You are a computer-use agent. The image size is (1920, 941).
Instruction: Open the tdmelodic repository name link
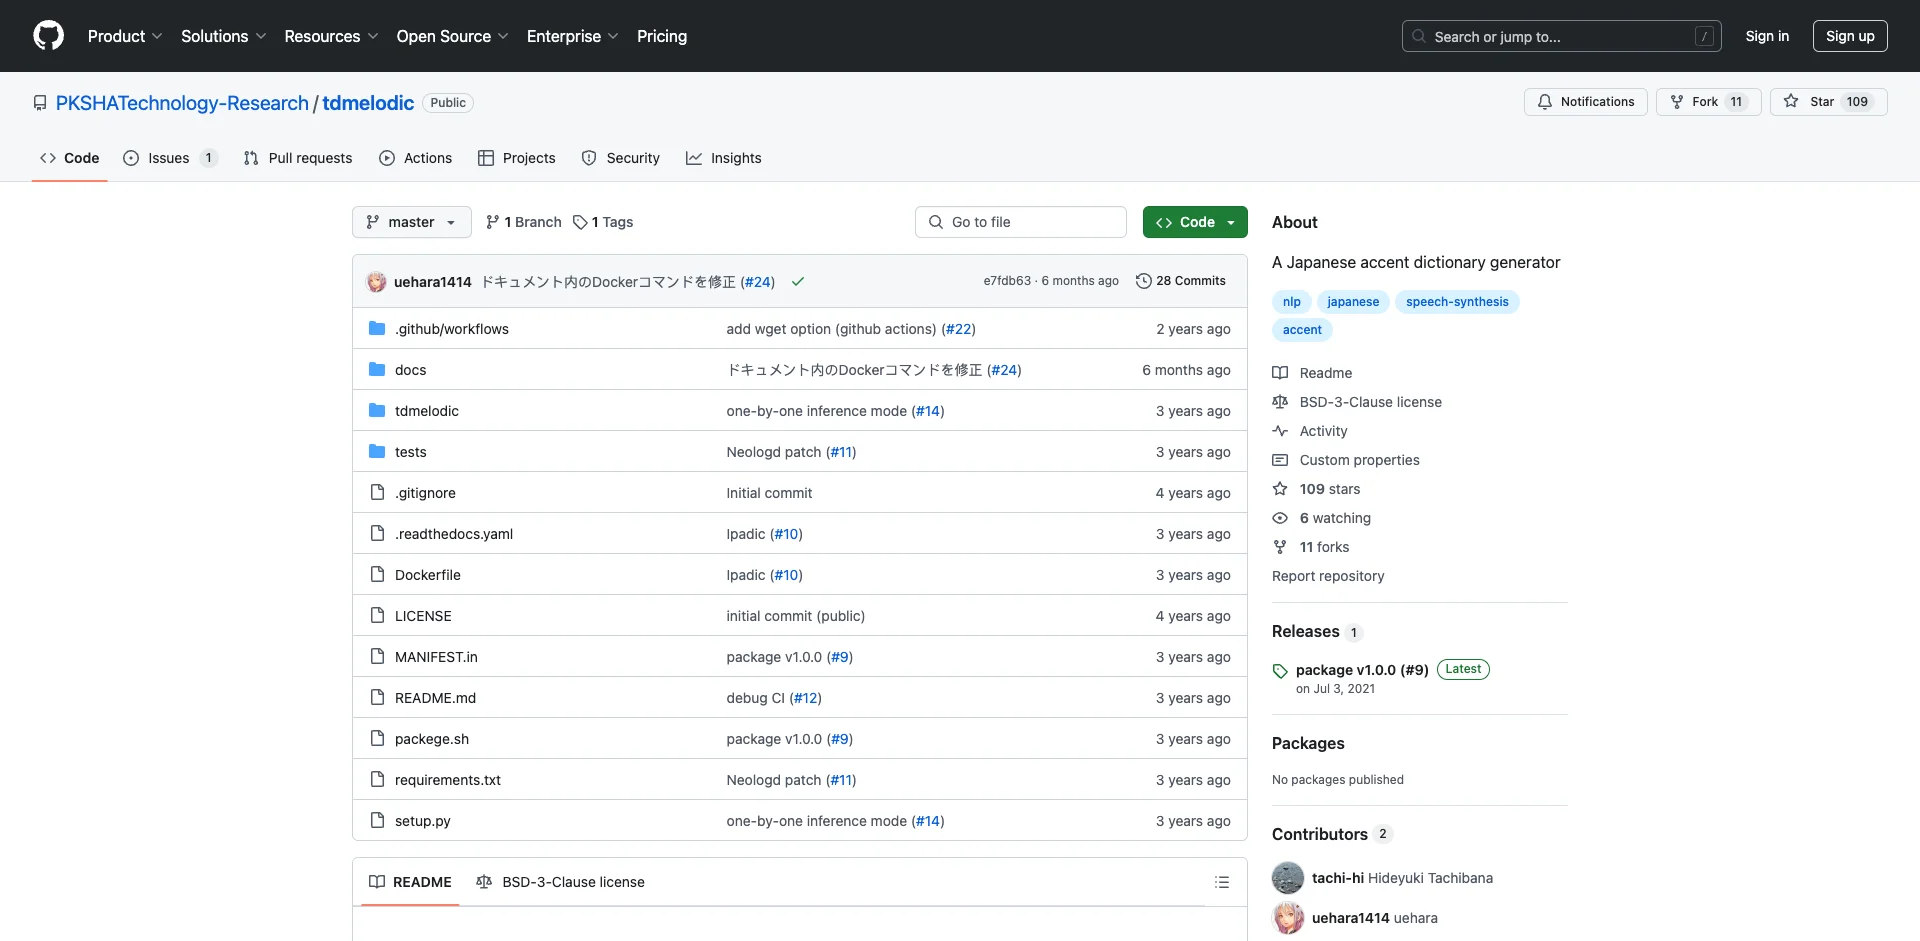tap(368, 103)
